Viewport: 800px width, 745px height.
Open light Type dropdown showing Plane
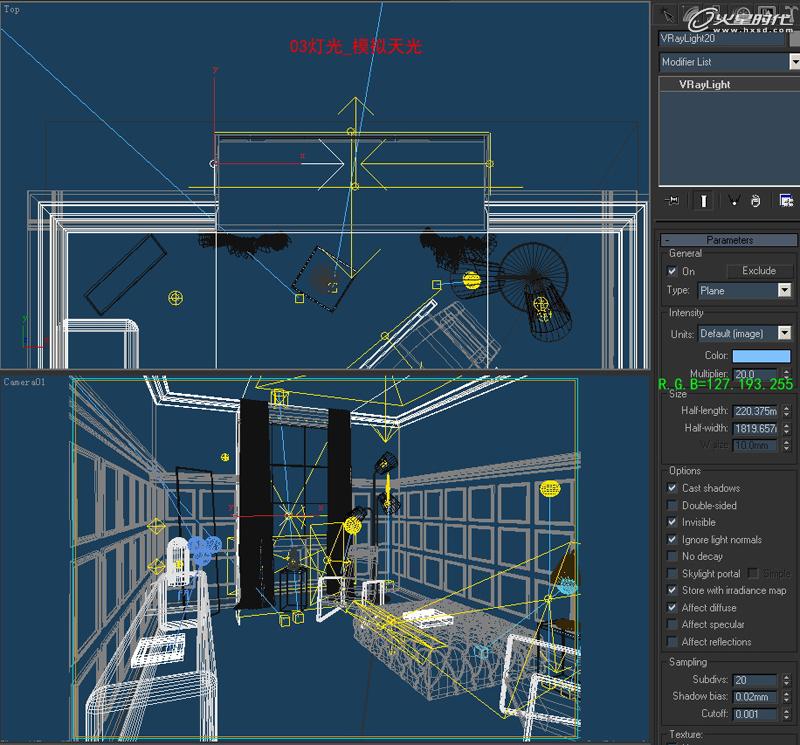coord(744,290)
